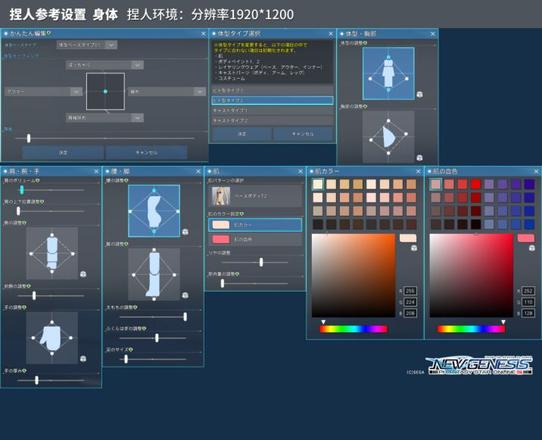Click the 太ももの調整 slider handle
Image resolution: width=542 pixels, height=440 pixels.
[x=185, y=317]
